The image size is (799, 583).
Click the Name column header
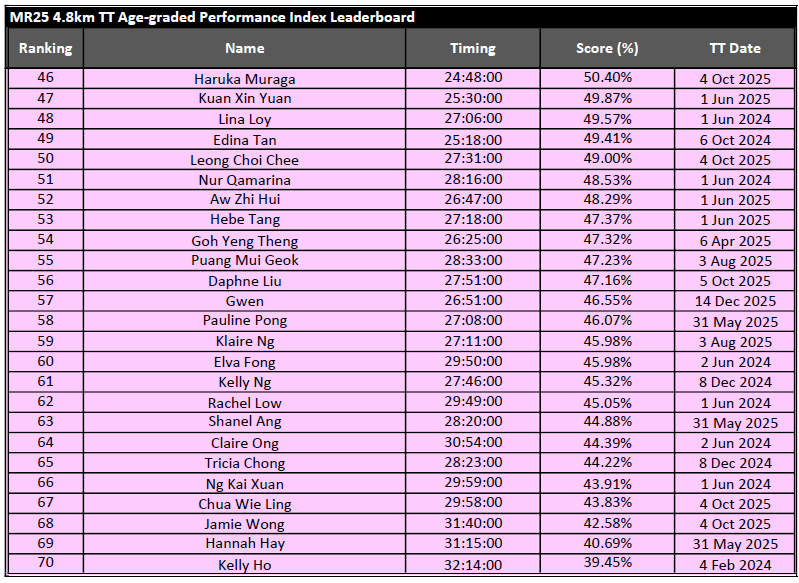(x=244, y=48)
